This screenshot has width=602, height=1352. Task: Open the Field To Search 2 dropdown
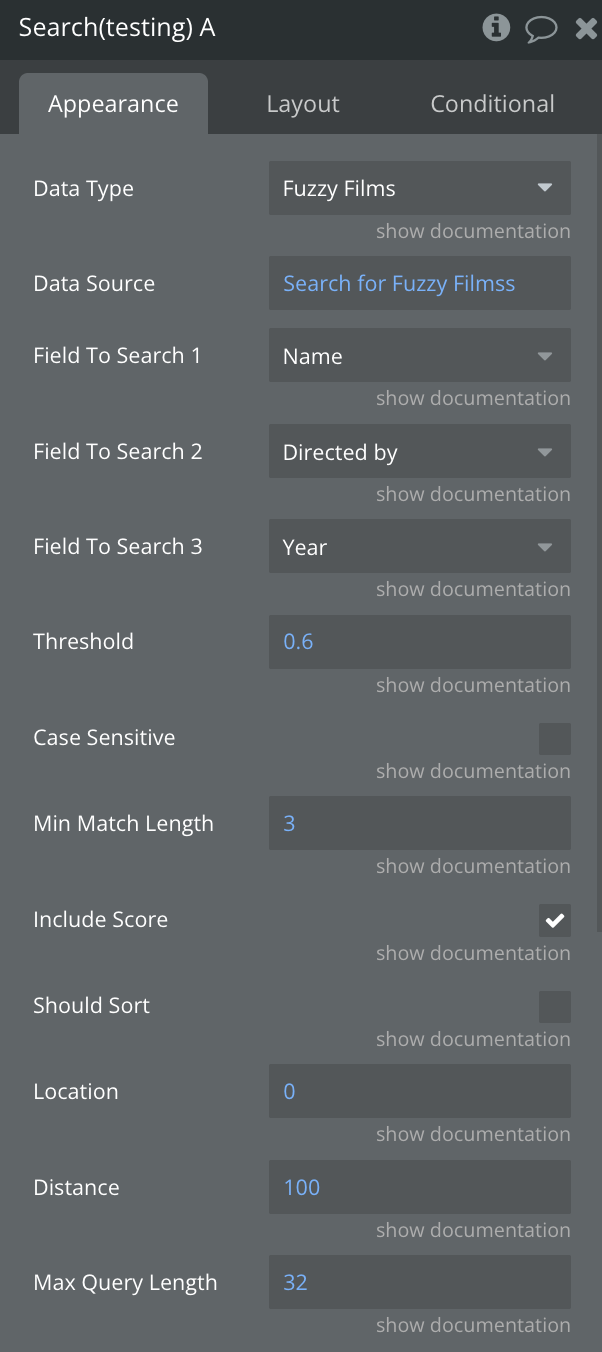[x=419, y=452]
